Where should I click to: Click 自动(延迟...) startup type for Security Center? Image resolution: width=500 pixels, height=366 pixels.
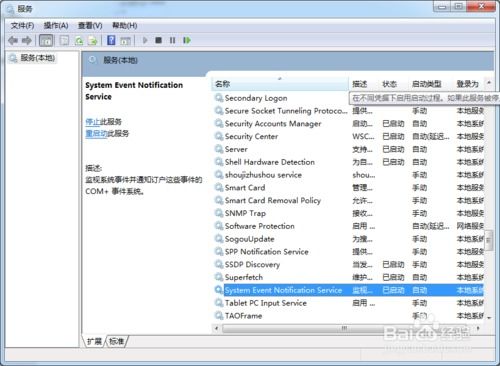click(x=431, y=136)
